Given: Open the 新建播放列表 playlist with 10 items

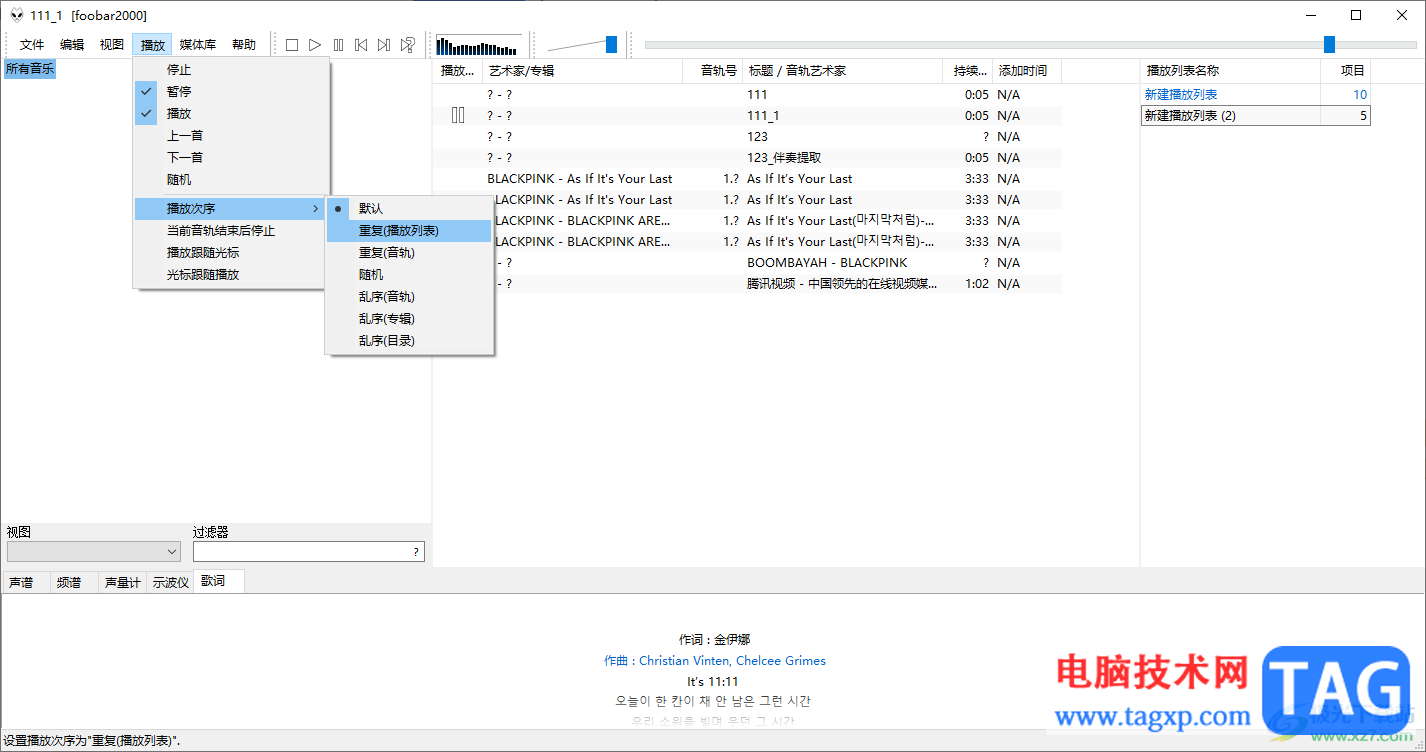Looking at the screenshot, I should pos(1255,94).
